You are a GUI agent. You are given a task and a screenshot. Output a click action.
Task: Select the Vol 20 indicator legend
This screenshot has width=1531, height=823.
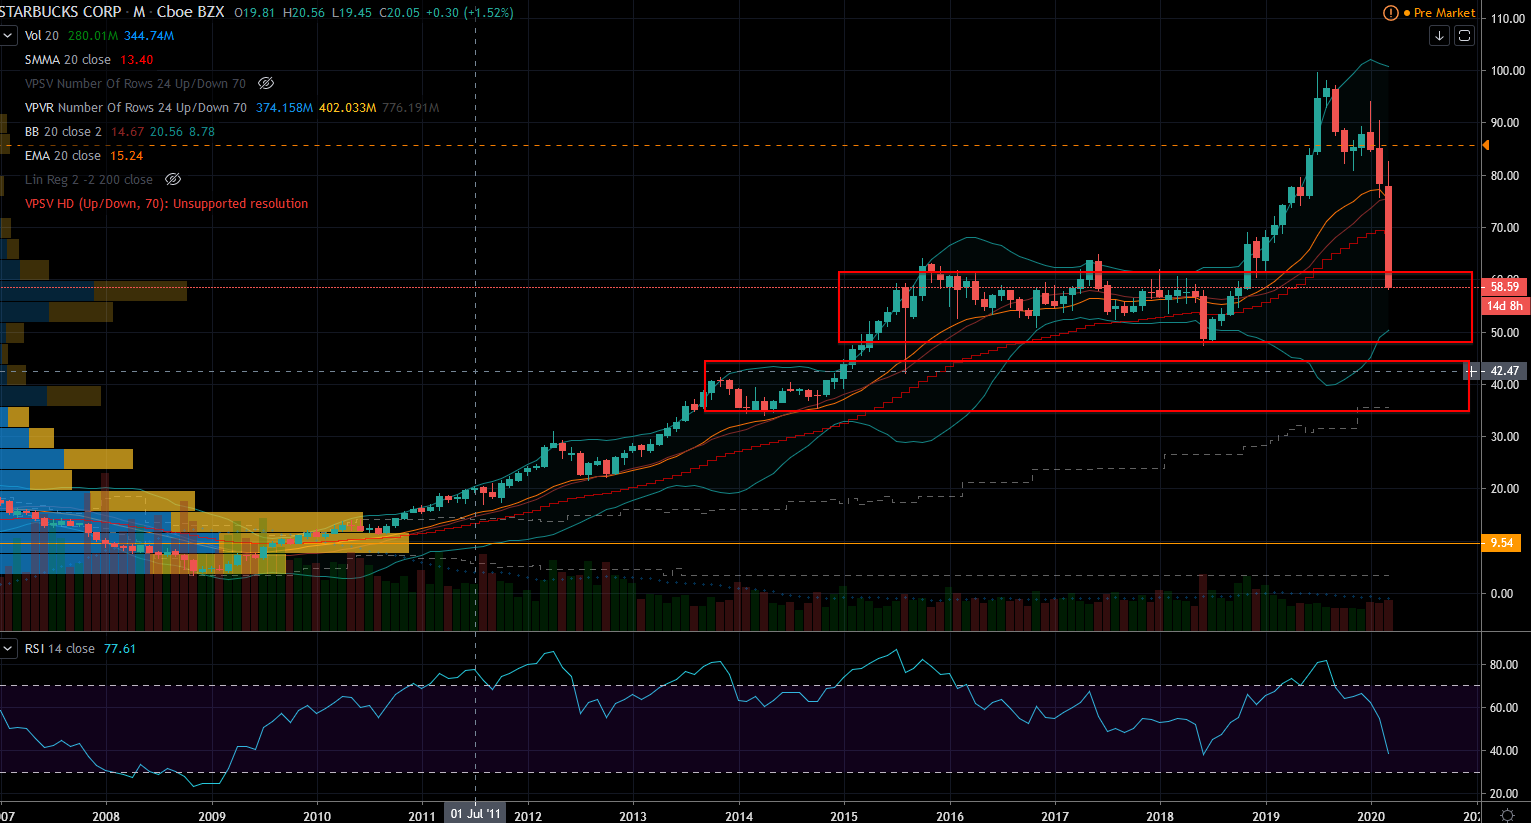click(x=42, y=36)
